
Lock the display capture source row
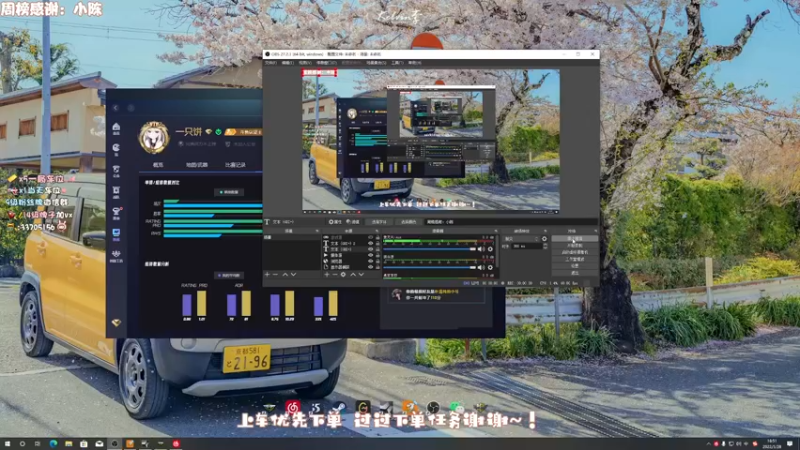pyautogui.click(x=378, y=267)
